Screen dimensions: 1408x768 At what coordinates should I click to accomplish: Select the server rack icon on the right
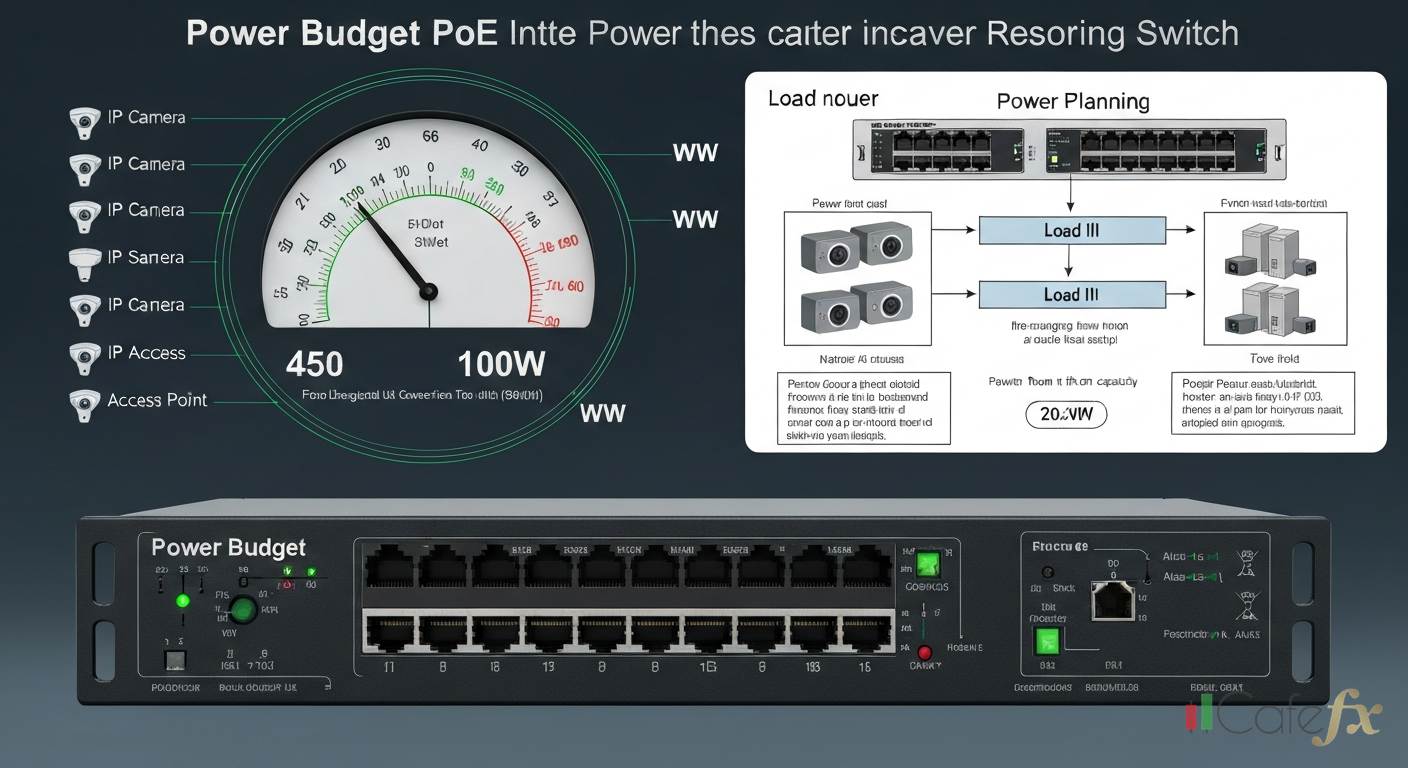coord(1275,278)
